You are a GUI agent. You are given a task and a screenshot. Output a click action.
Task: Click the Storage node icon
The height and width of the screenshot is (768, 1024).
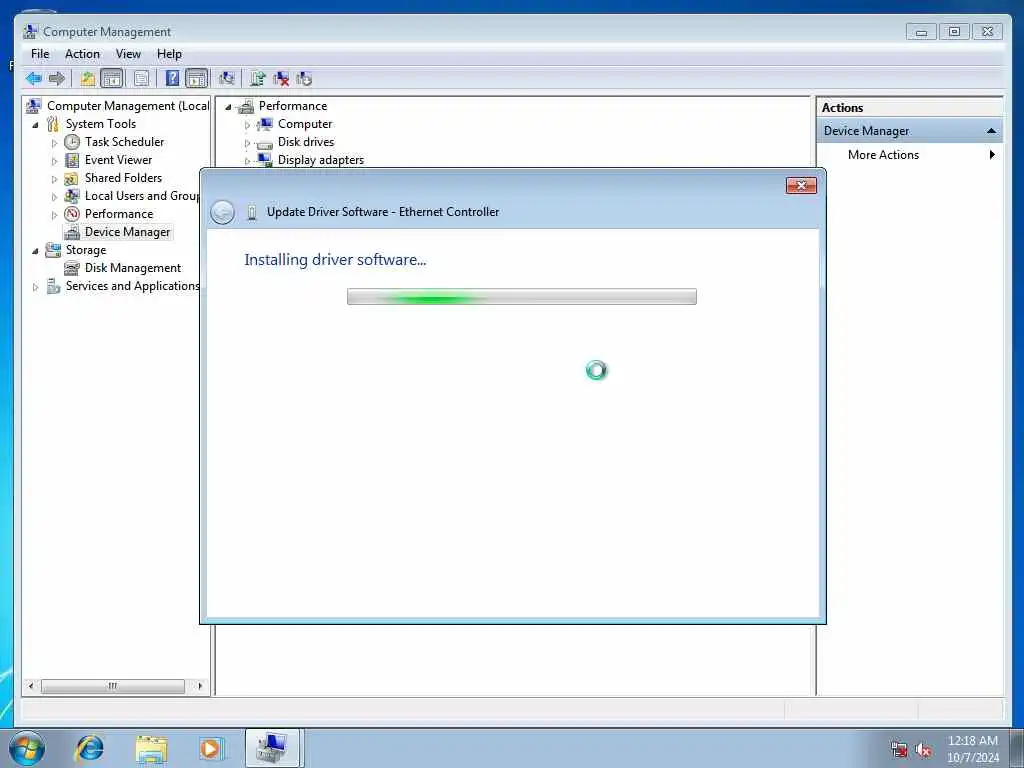pos(53,249)
